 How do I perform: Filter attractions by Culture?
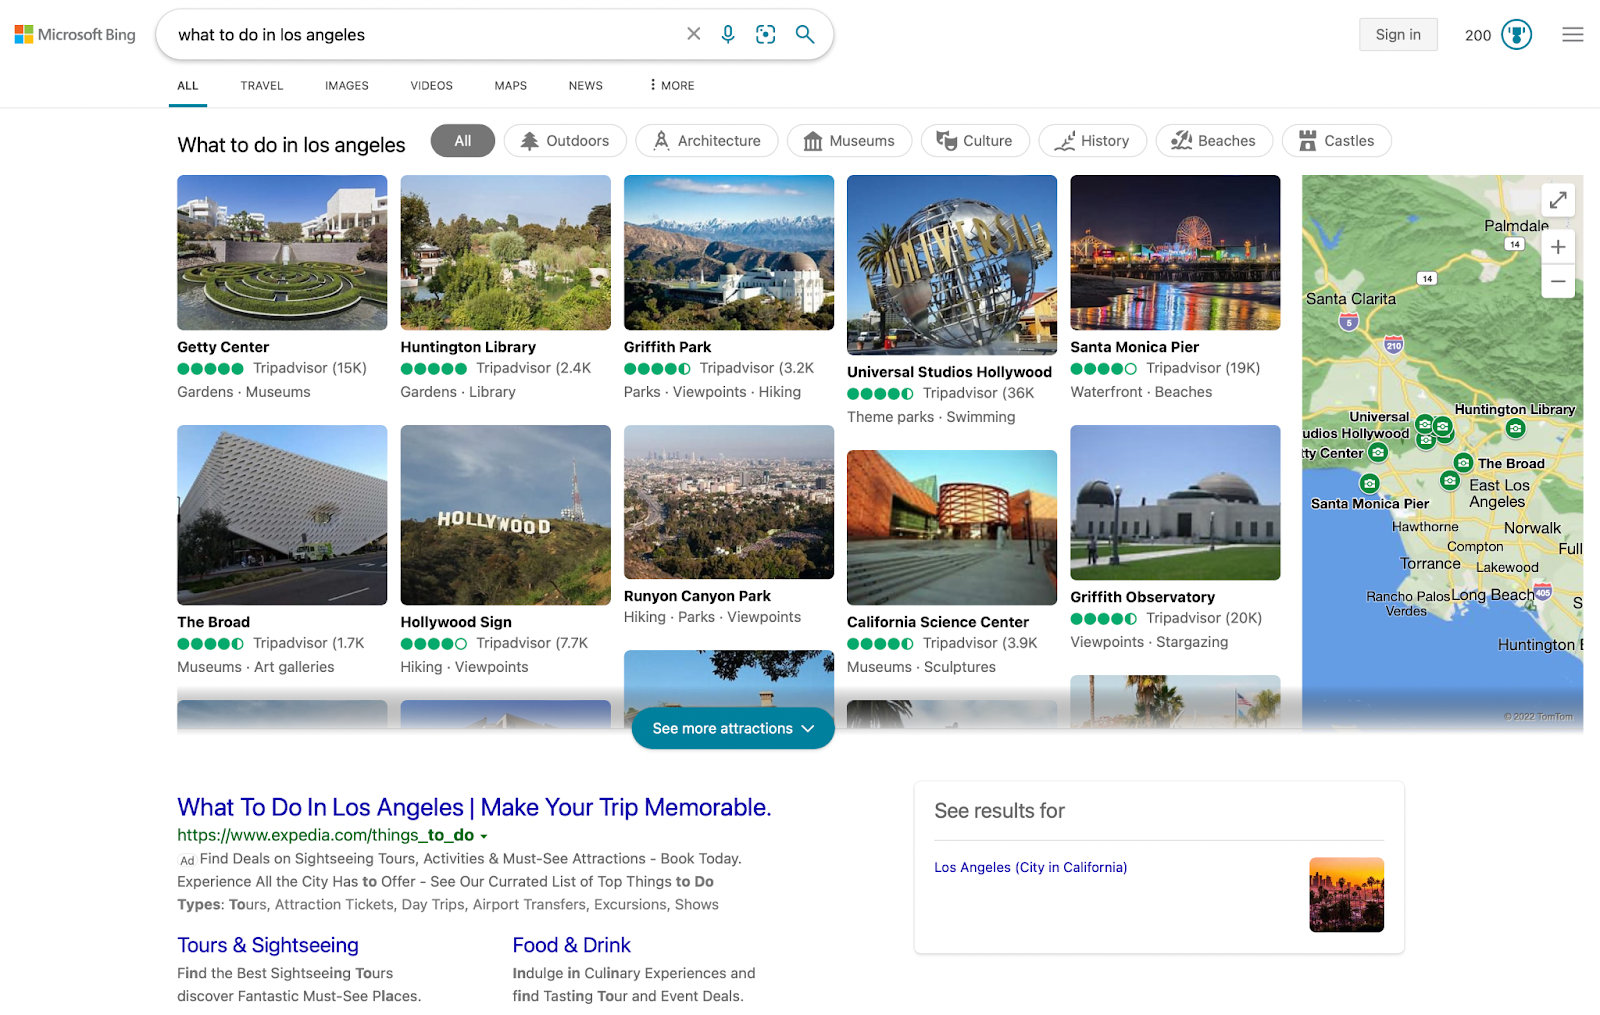tap(975, 141)
